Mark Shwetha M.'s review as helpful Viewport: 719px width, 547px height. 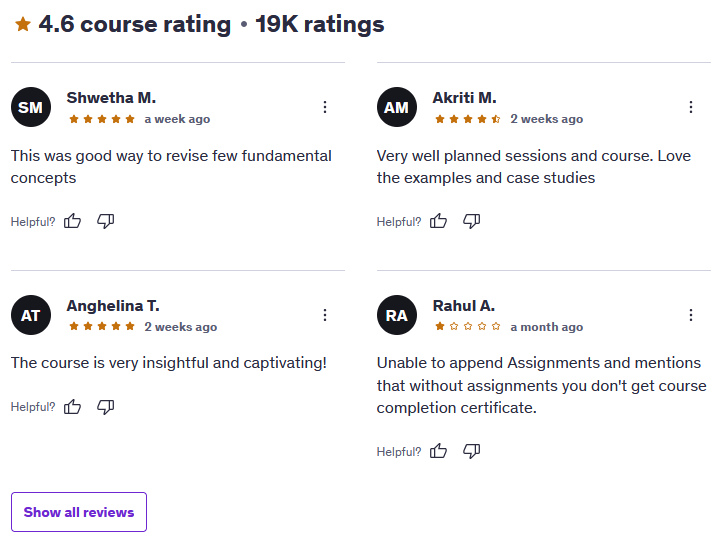point(72,221)
